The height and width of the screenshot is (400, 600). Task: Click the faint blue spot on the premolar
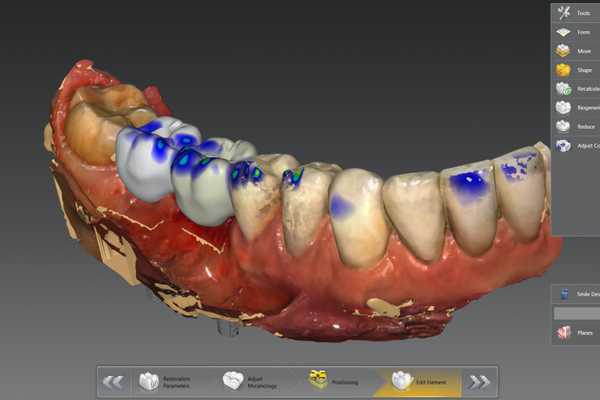click(x=341, y=206)
